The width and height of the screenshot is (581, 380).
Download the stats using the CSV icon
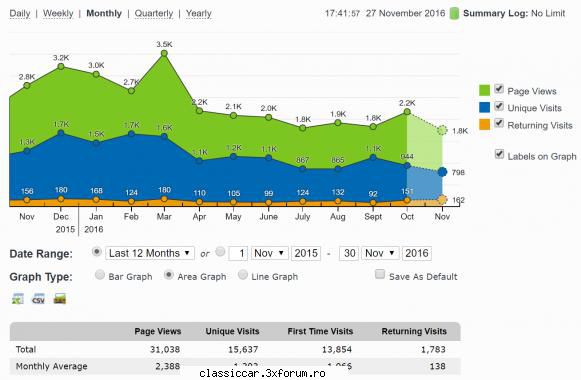(x=39, y=298)
